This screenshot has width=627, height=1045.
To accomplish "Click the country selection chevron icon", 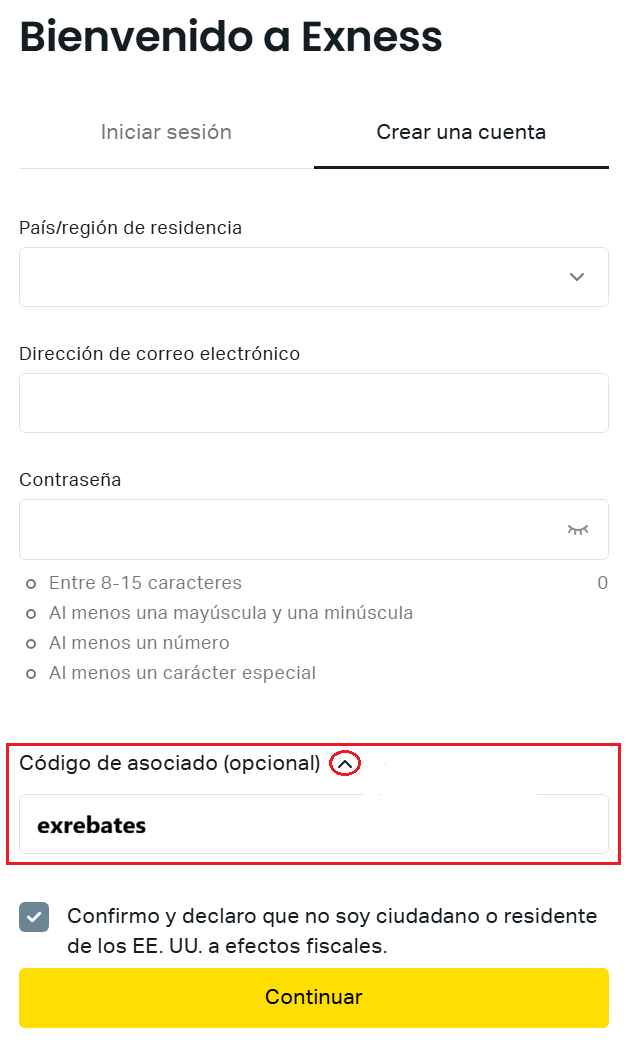I will click(x=577, y=276).
